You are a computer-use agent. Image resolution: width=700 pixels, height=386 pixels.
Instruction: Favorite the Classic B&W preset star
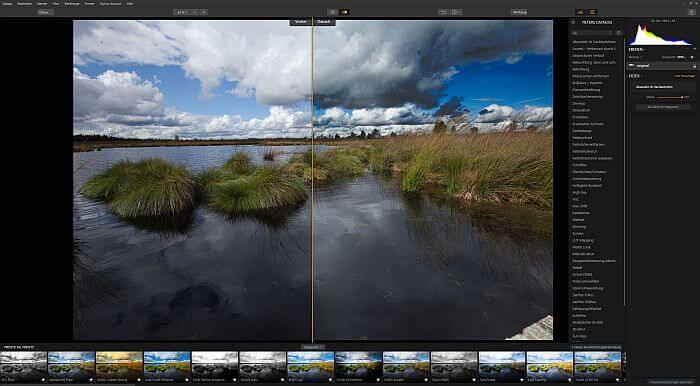[x=474, y=380]
